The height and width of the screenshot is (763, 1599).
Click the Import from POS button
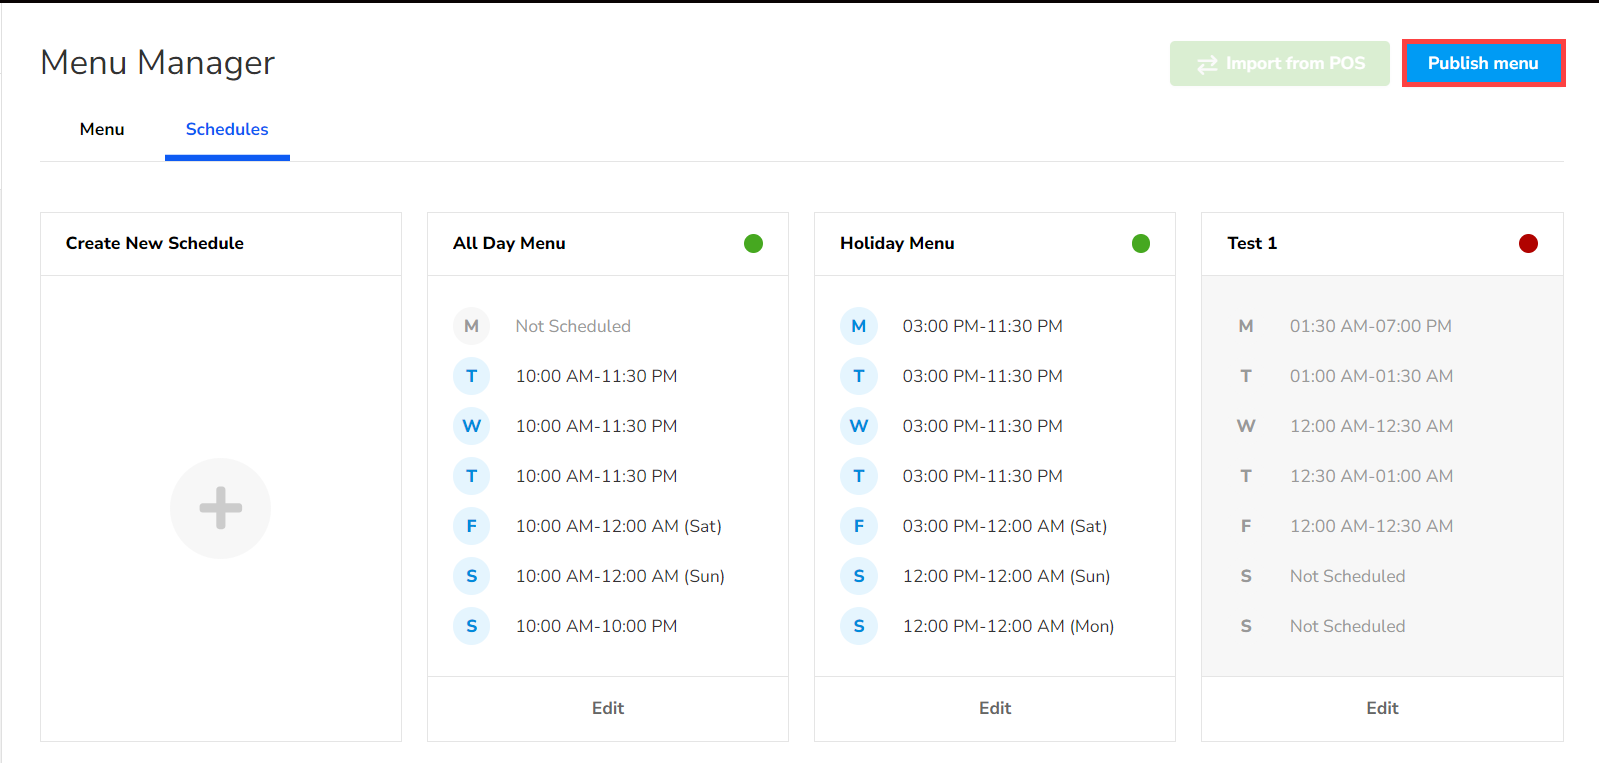click(x=1279, y=63)
